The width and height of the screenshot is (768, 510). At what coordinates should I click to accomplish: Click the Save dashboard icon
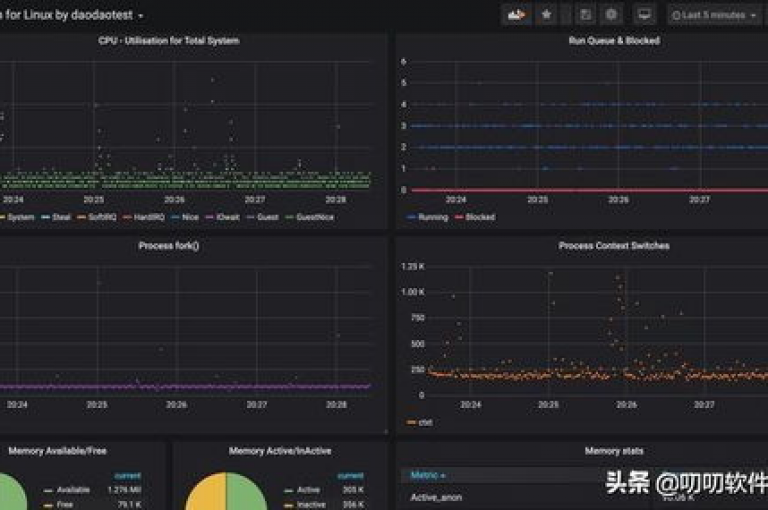click(x=585, y=15)
